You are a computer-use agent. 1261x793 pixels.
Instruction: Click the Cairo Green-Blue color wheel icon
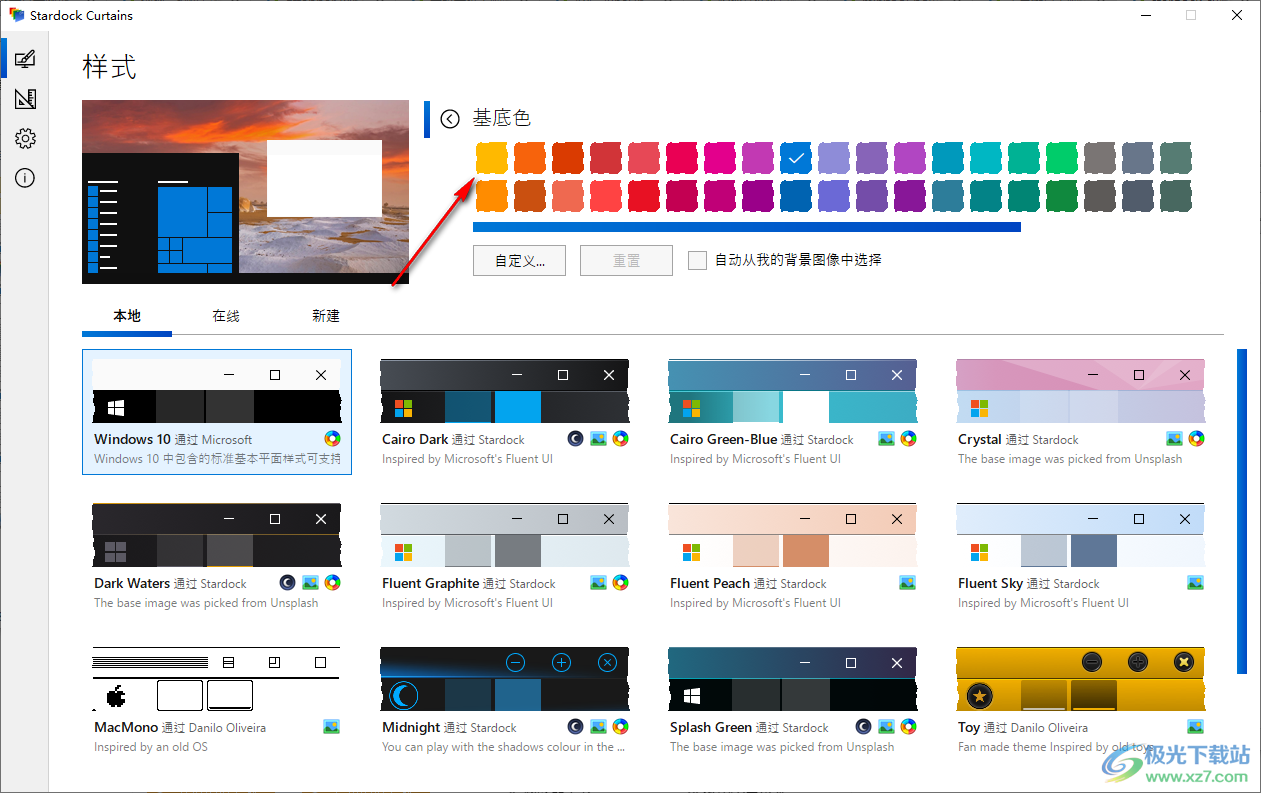point(908,438)
